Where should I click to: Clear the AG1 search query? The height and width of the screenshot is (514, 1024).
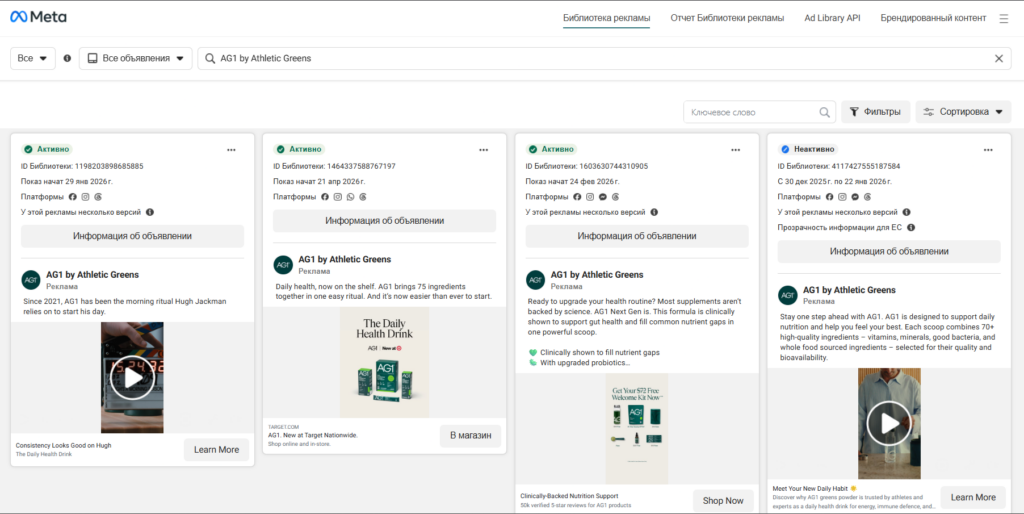(999, 58)
